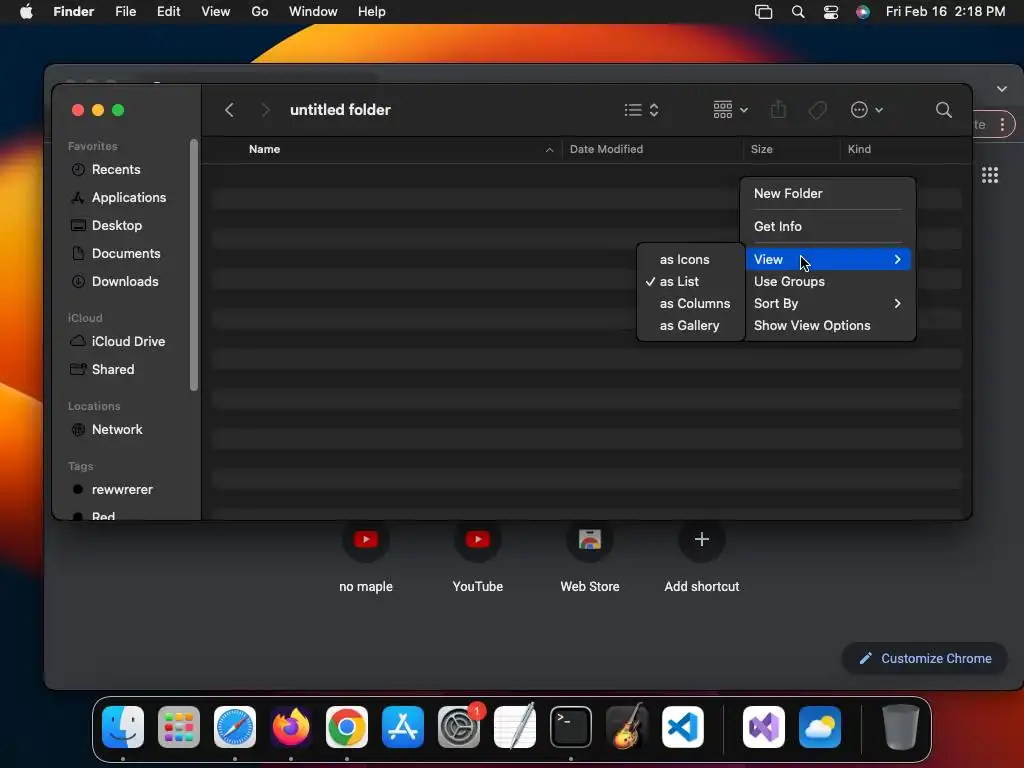Viewport: 1024px width, 768px height.
Task: Open the Chrome three-dot menu
Action: click(x=1002, y=125)
